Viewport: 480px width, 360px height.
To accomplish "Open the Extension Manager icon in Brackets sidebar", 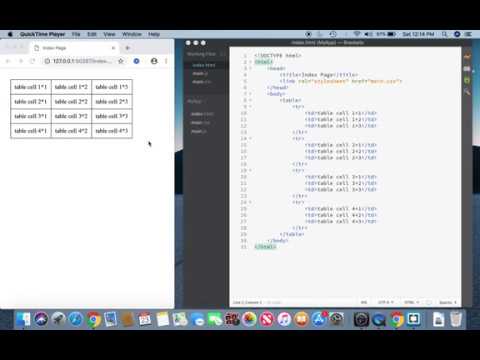I will pos(467,69).
